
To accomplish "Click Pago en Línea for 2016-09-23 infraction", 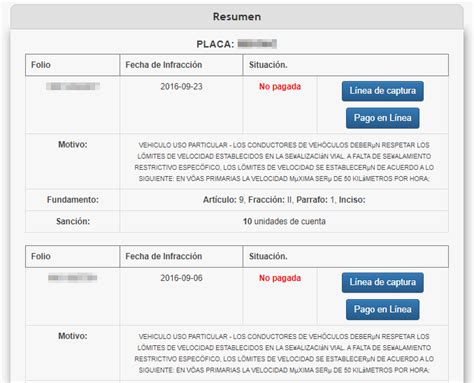I will pyautogui.click(x=382, y=118).
